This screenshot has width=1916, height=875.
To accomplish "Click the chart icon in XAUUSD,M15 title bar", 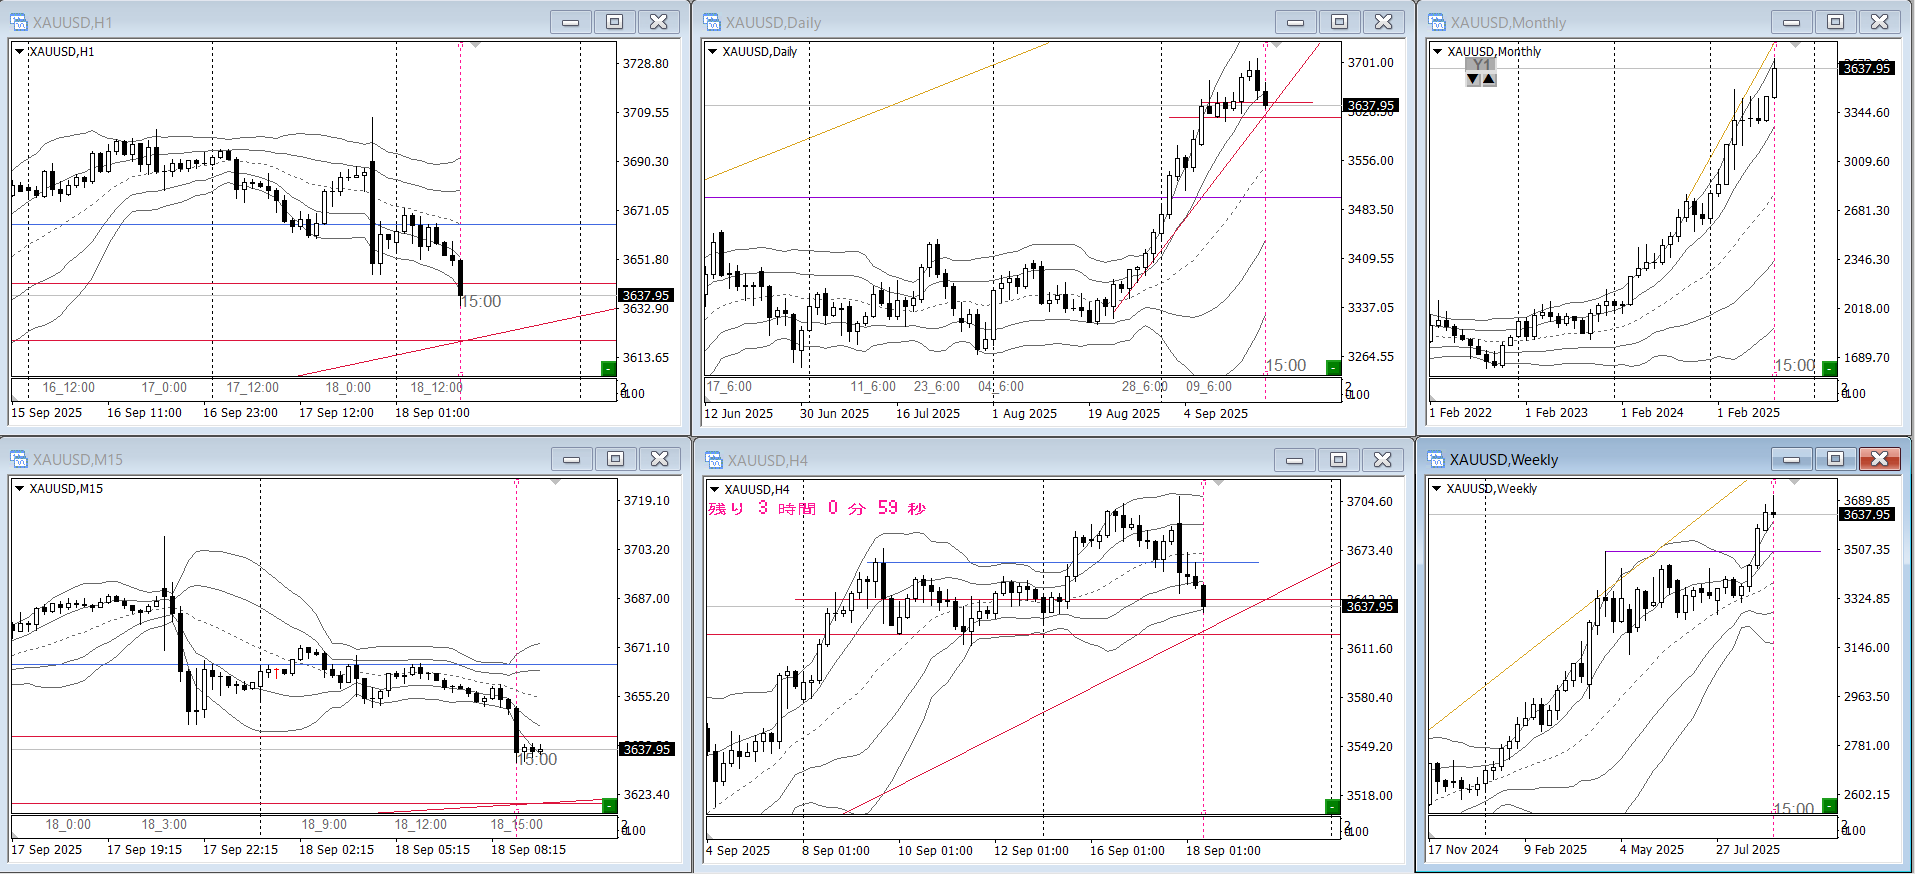I will tap(18, 459).
